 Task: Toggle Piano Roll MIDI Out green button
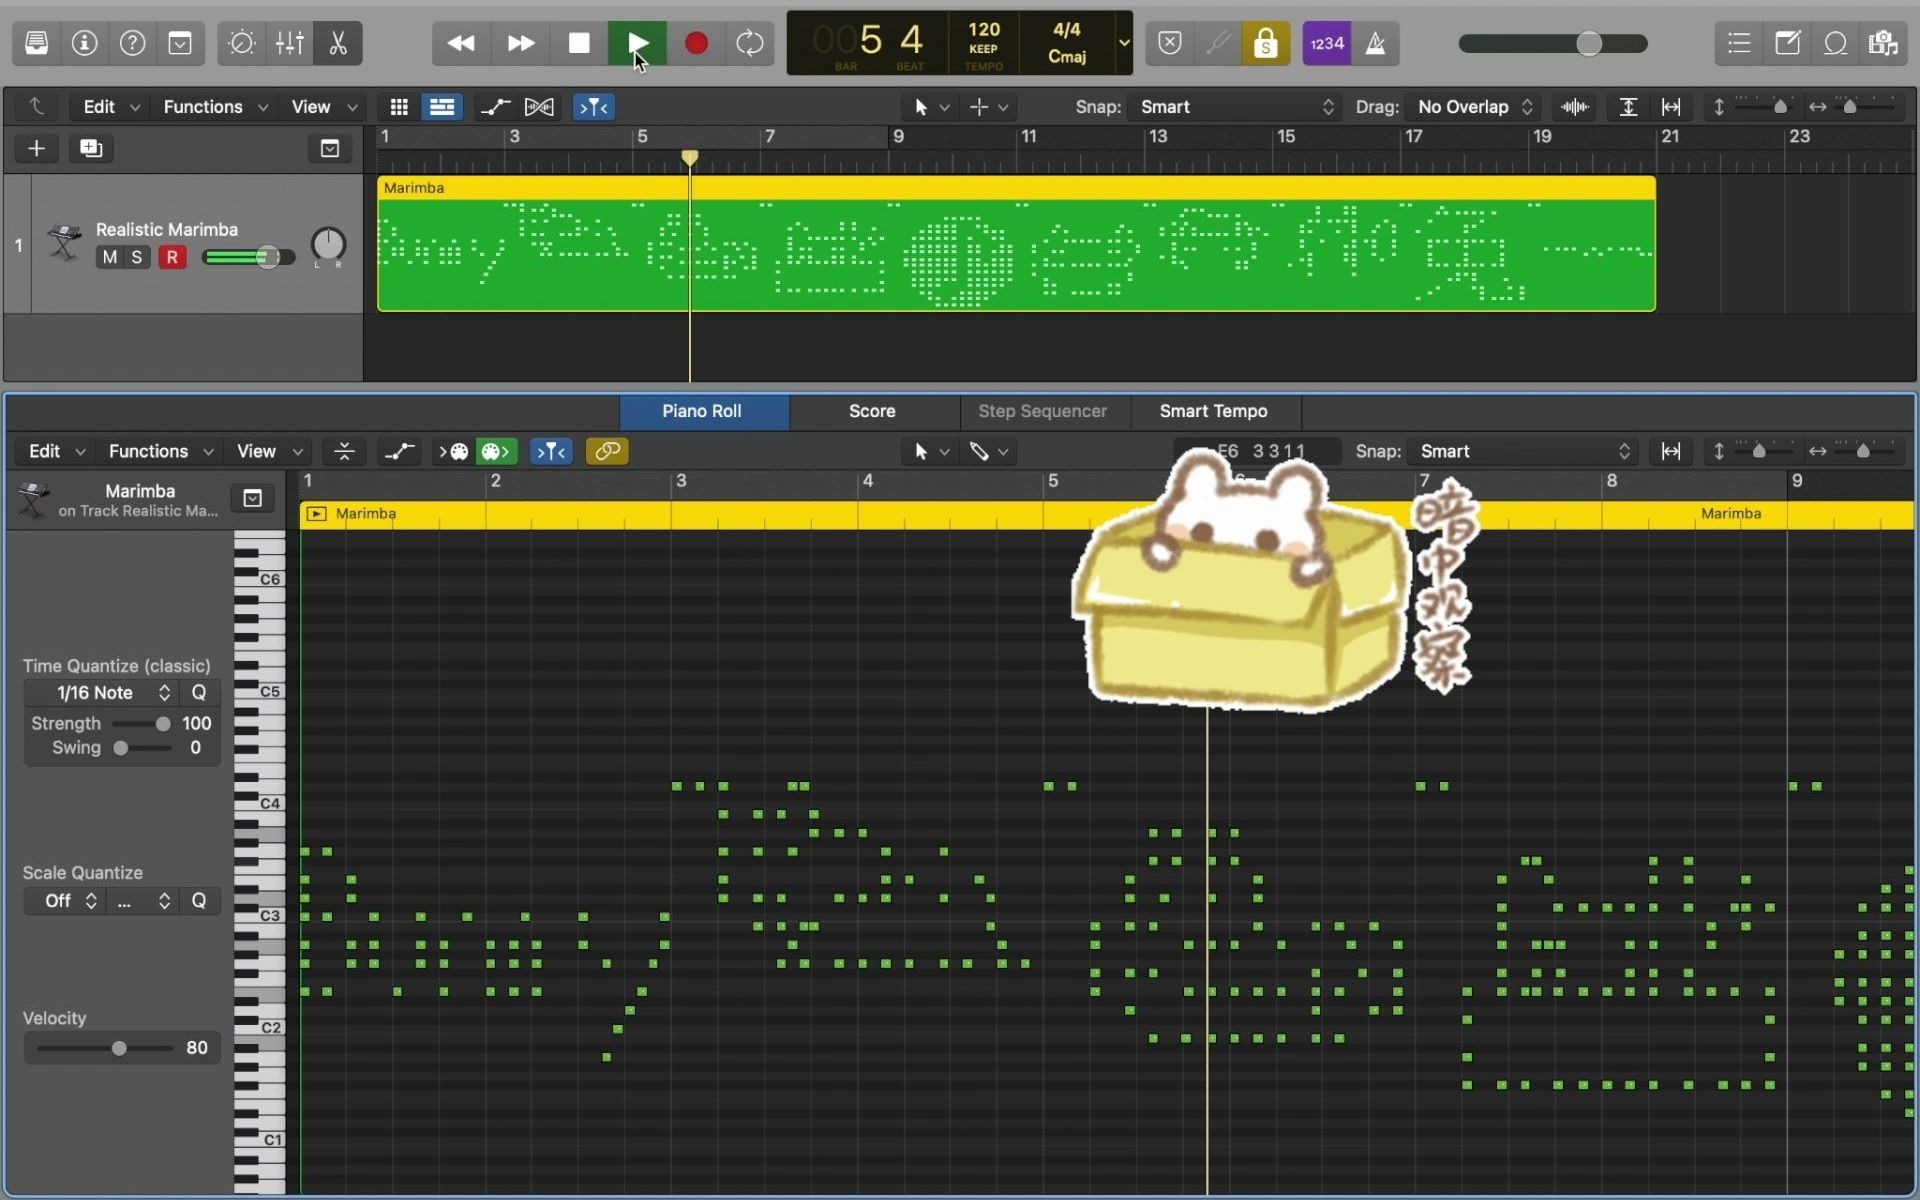click(x=496, y=451)
